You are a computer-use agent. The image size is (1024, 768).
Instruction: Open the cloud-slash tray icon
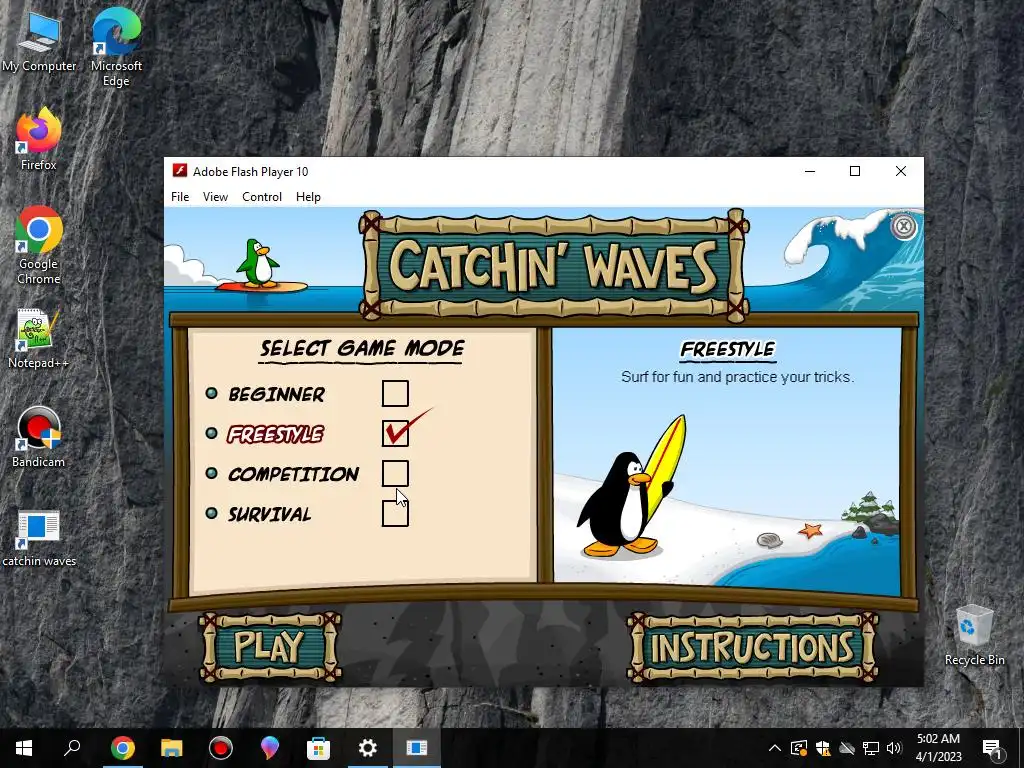[847, 748]
